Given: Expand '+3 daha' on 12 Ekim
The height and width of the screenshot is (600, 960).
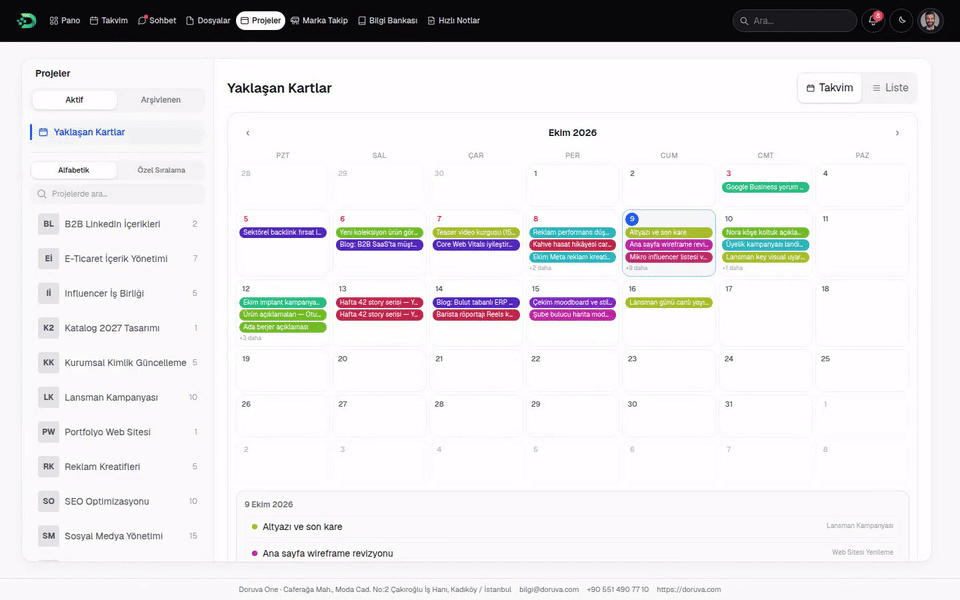Looking at the screenshot, I should point(250,338).
